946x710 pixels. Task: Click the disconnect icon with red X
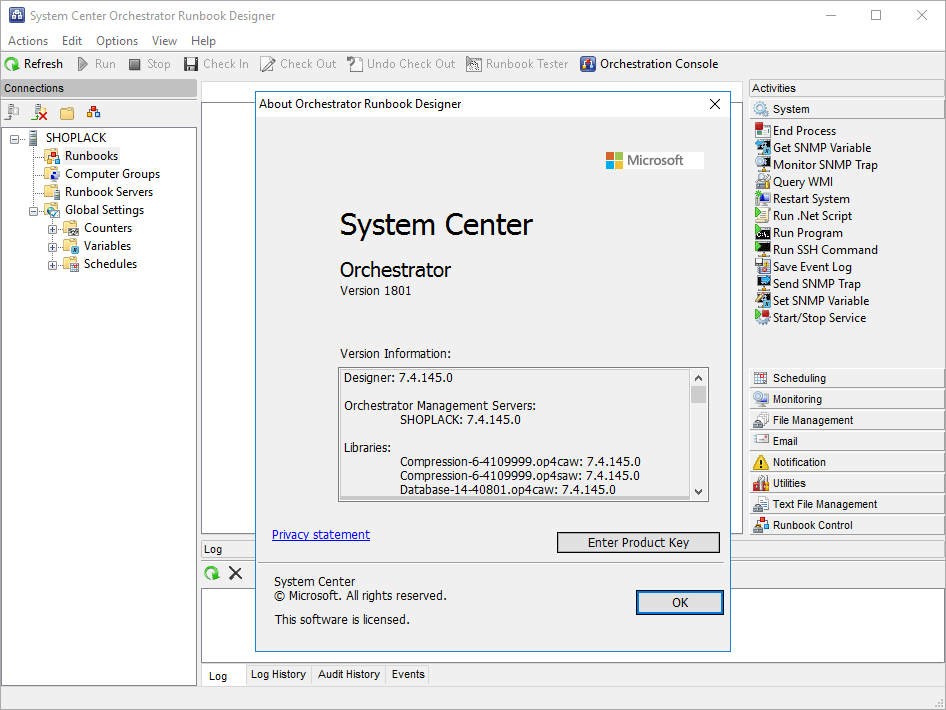click(40, 112)
